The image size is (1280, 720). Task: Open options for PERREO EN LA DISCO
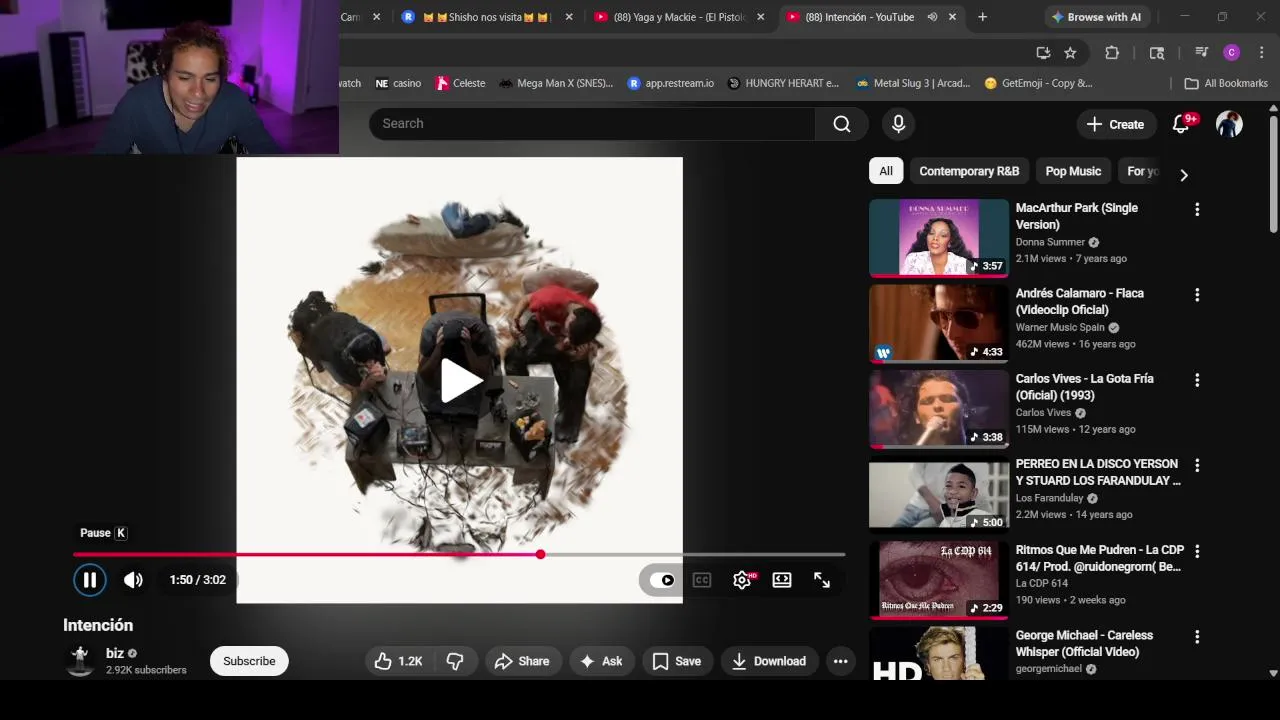[1197, 465]
